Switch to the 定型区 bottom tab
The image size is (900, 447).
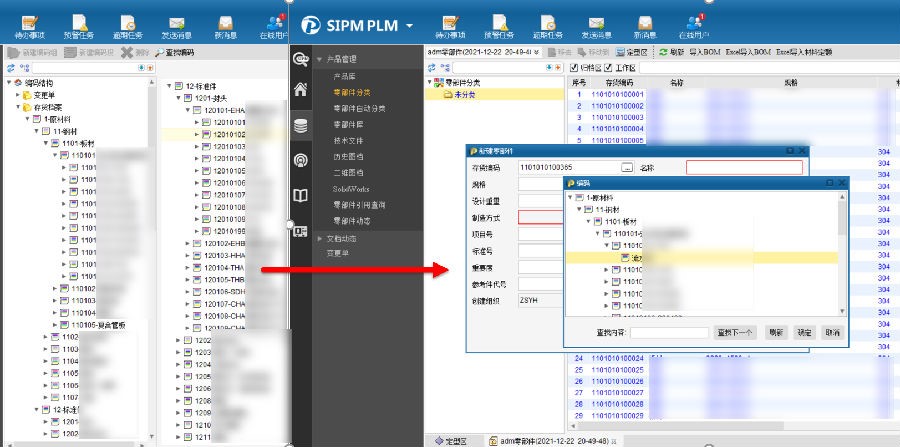(456, 440)
